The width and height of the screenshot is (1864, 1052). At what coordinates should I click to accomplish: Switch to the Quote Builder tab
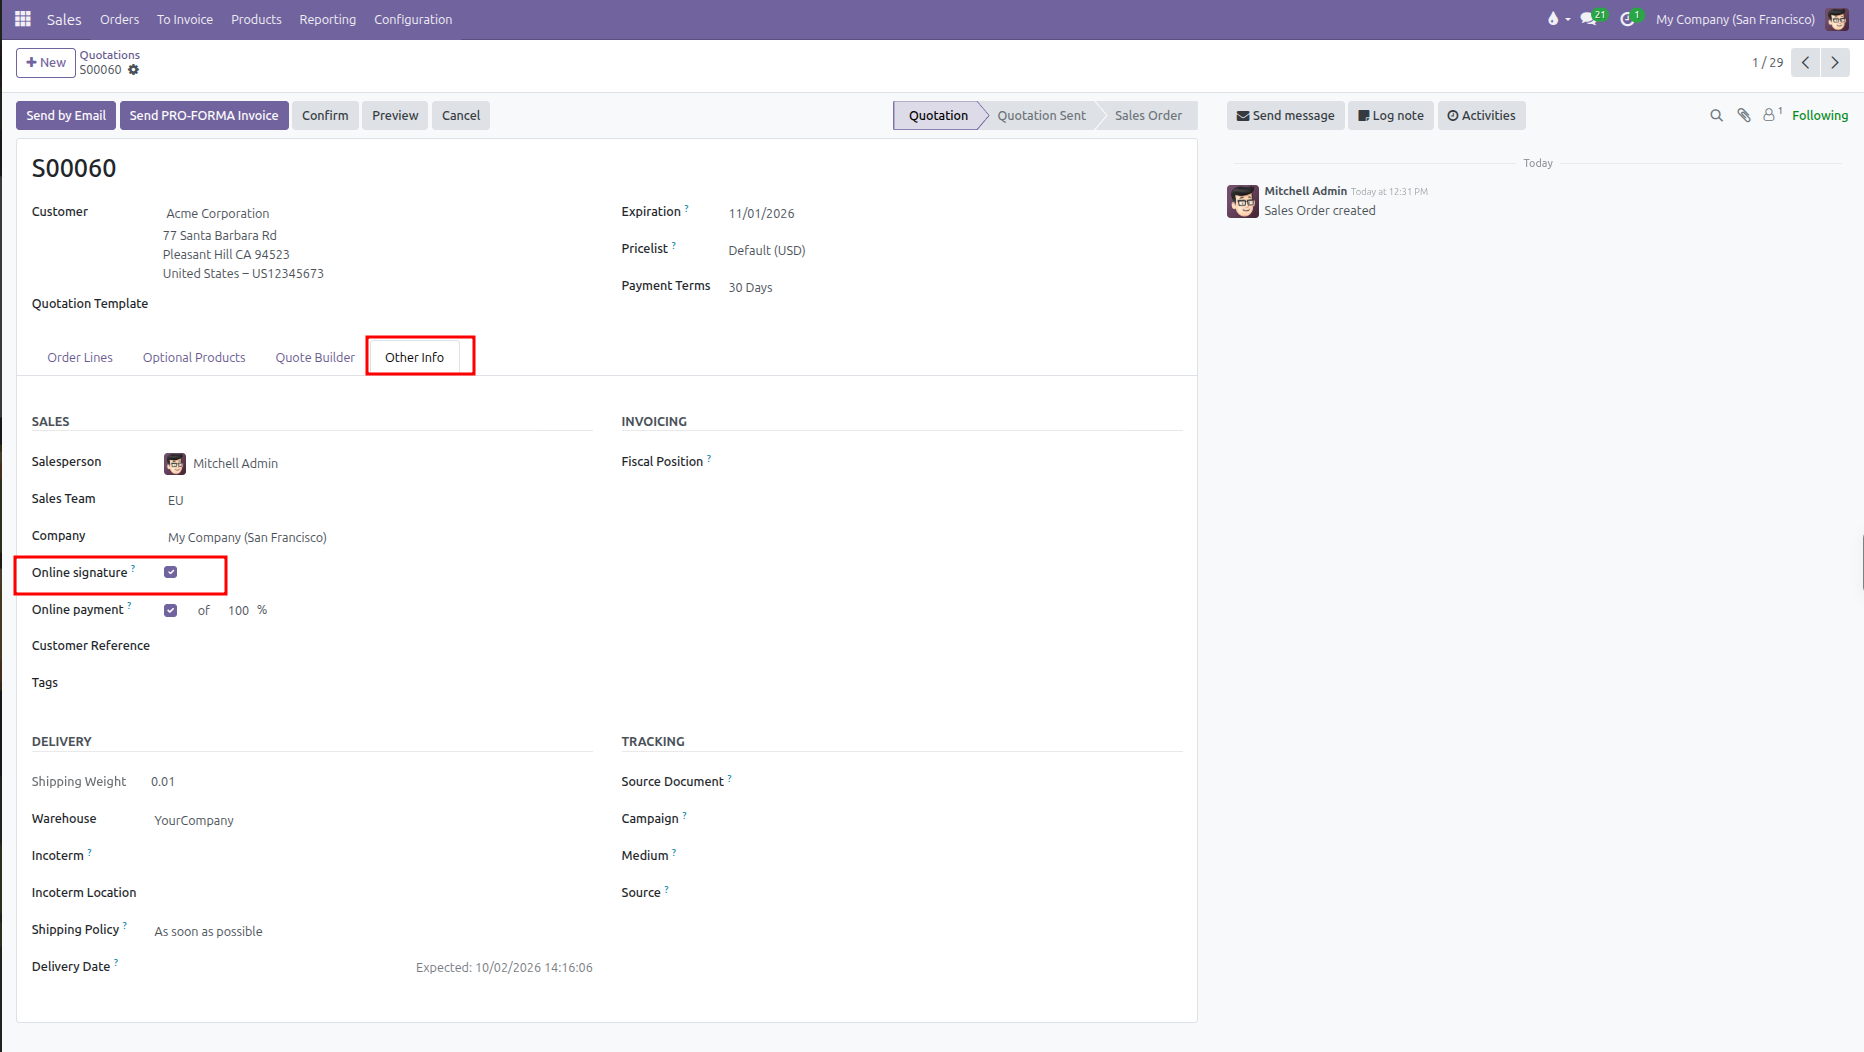coord(315,357)
